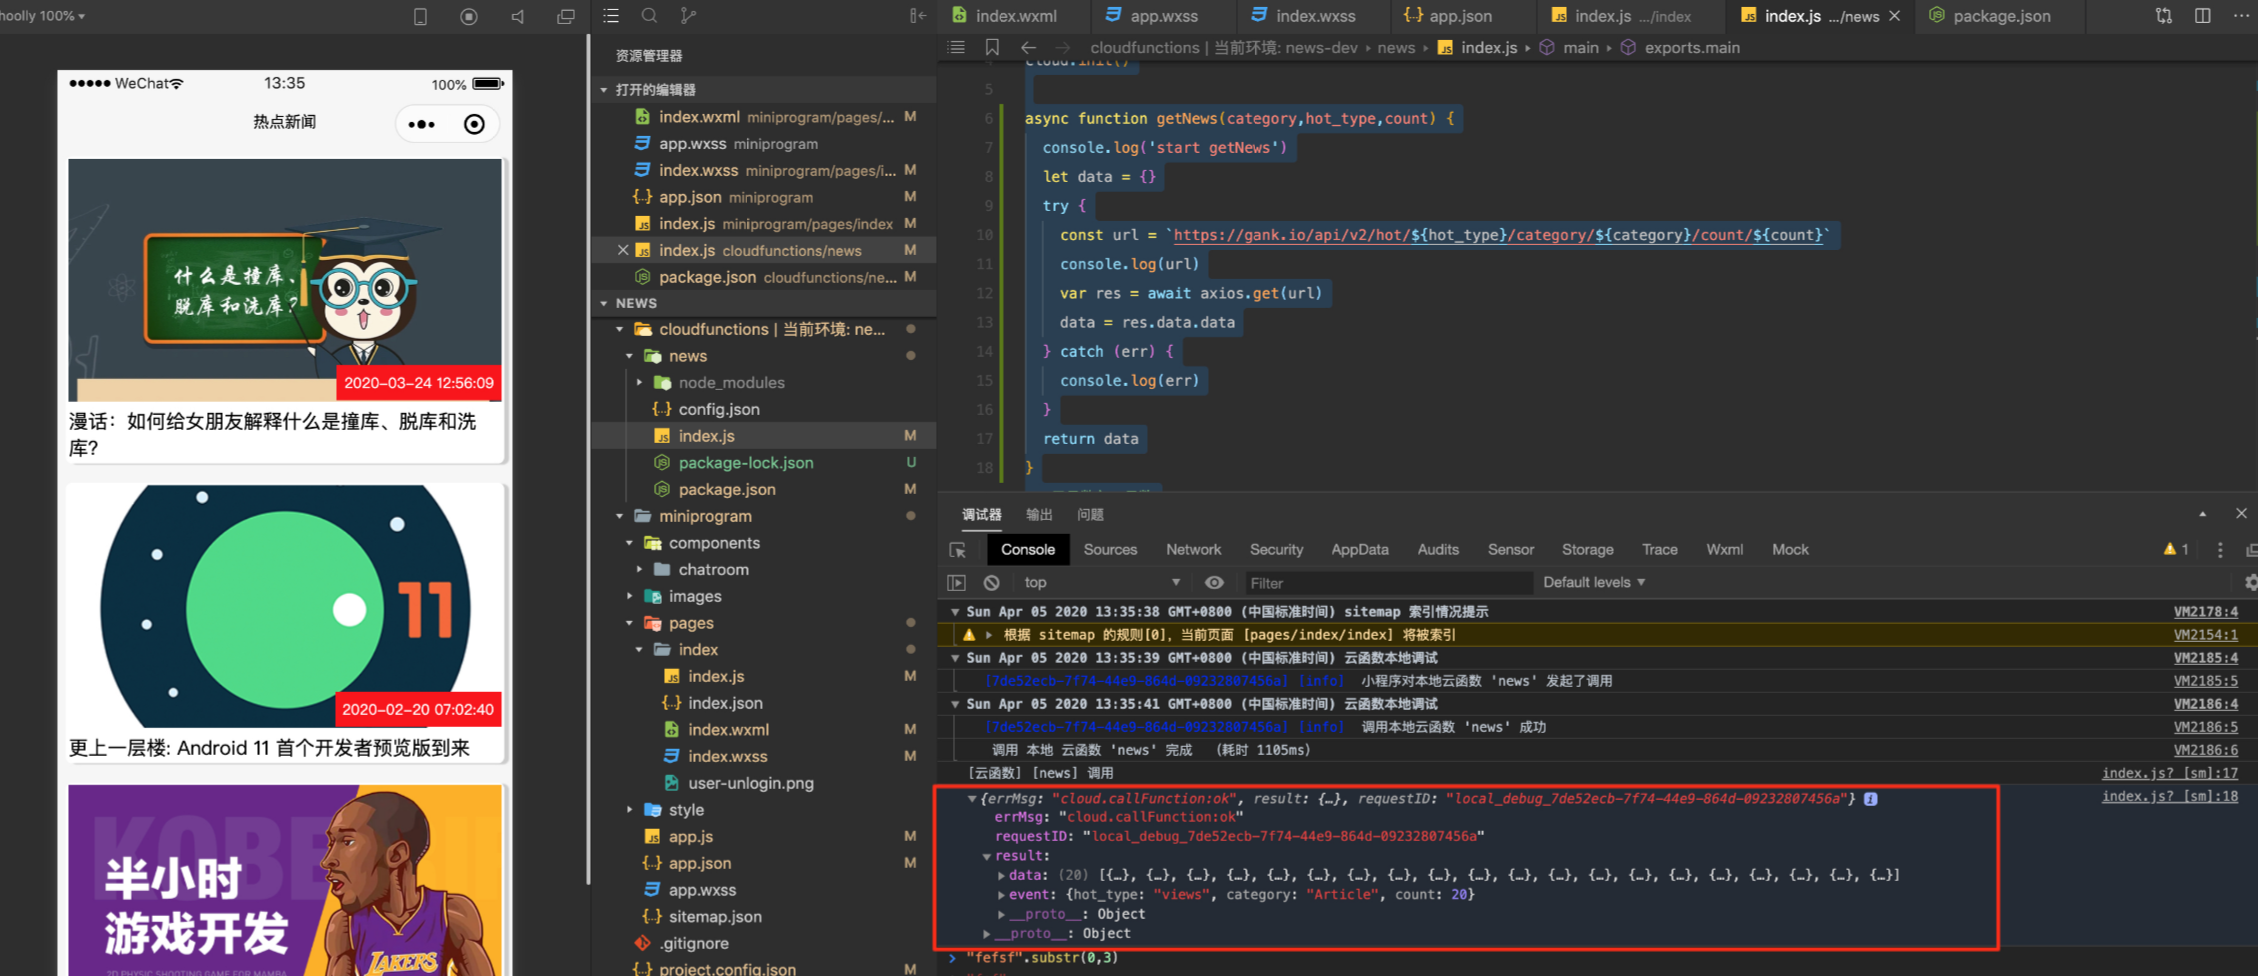
Task: Switch to the 问题 panel tab
Action: coord(1090,514)
